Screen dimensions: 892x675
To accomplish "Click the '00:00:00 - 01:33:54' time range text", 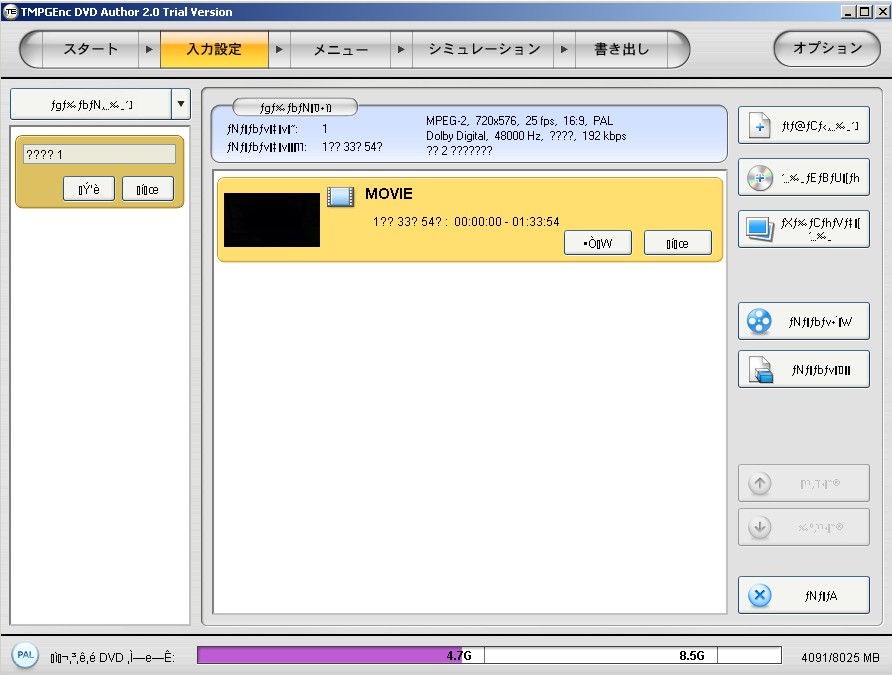I will click(507, 222).
